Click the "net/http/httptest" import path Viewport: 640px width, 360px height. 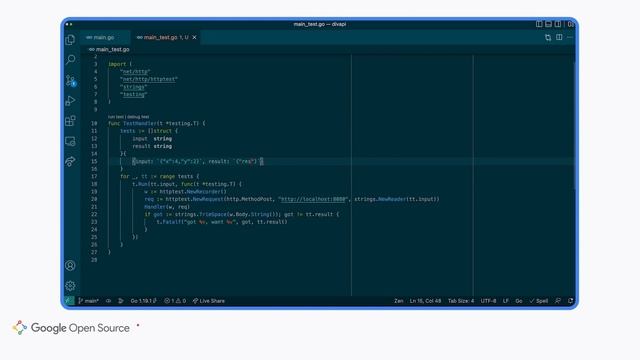(x=149, y=79)
